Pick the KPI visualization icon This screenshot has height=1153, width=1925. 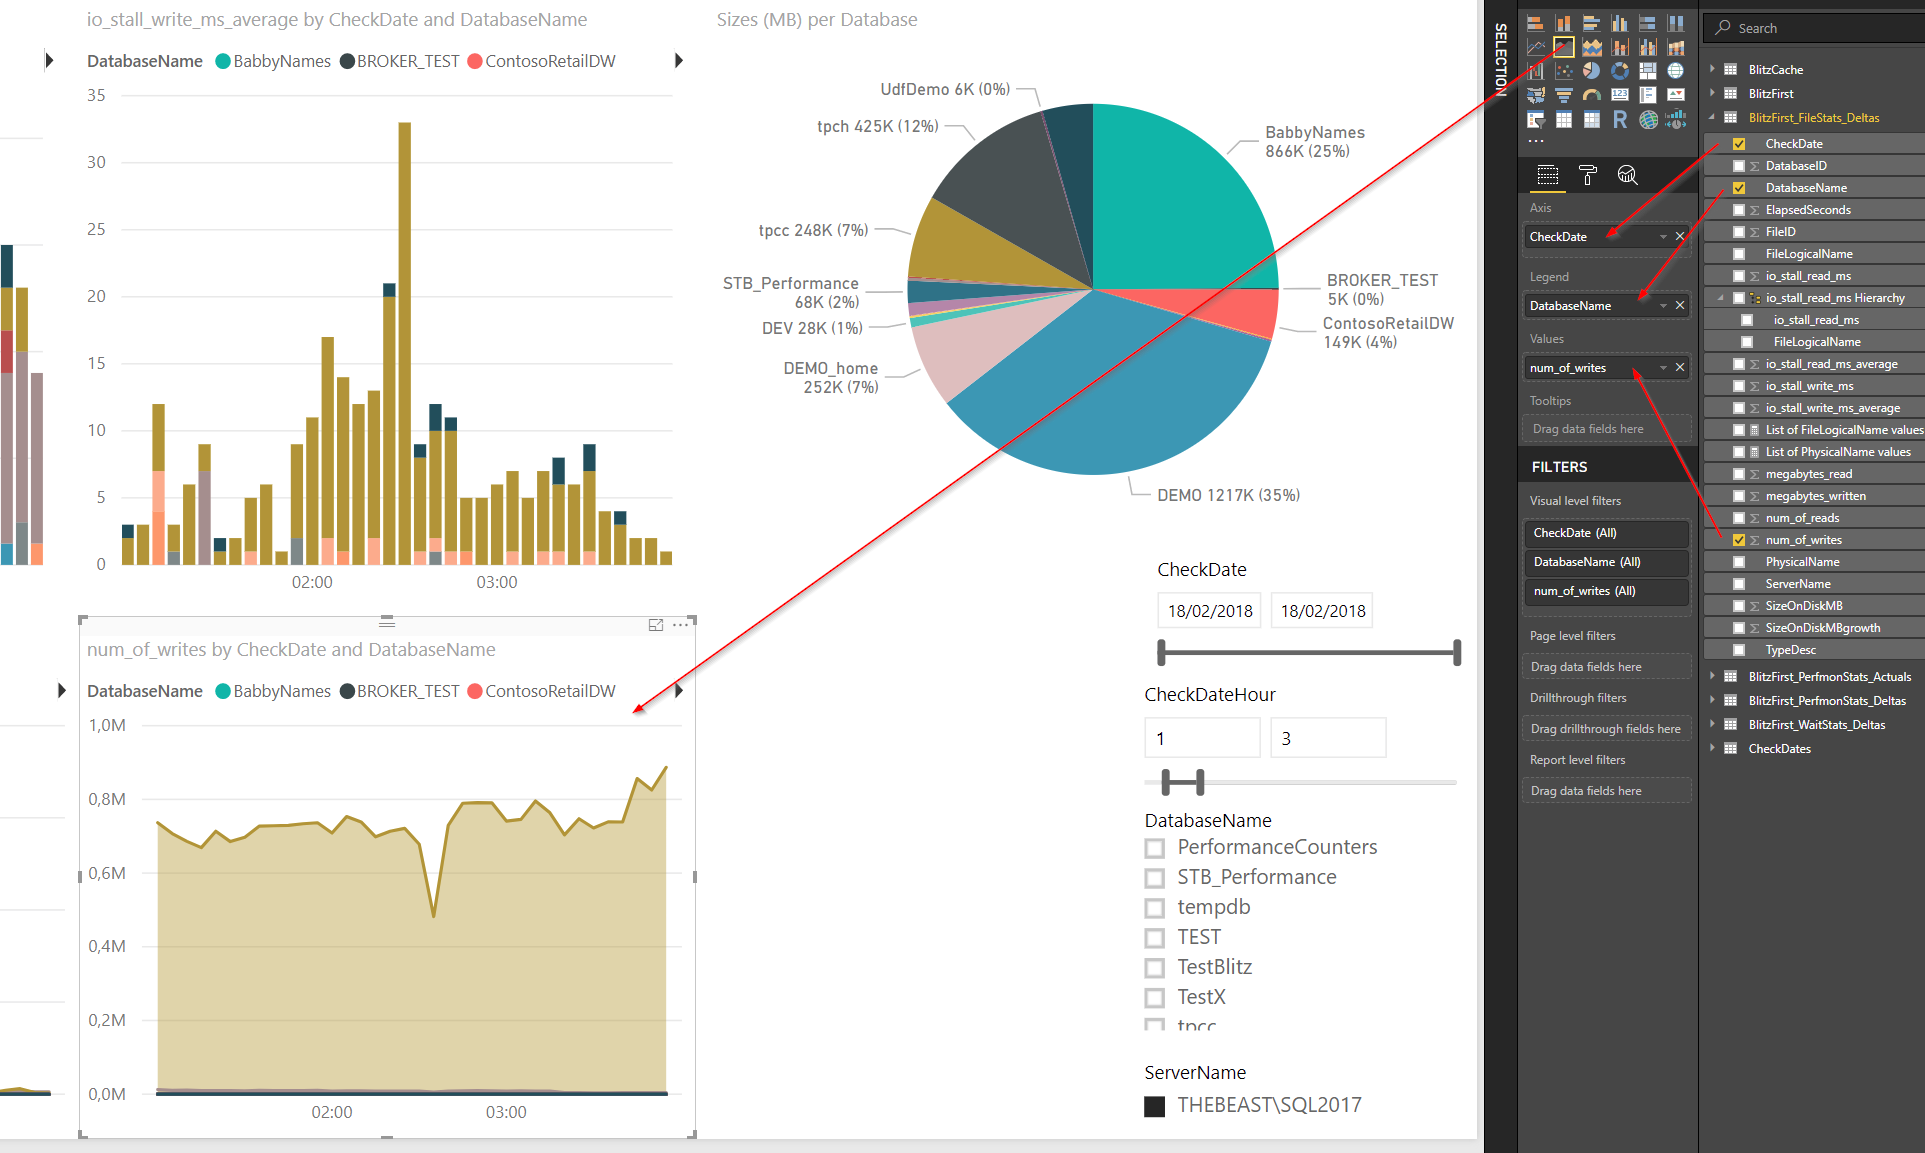pyautogui.click(x=1676, y=95)
